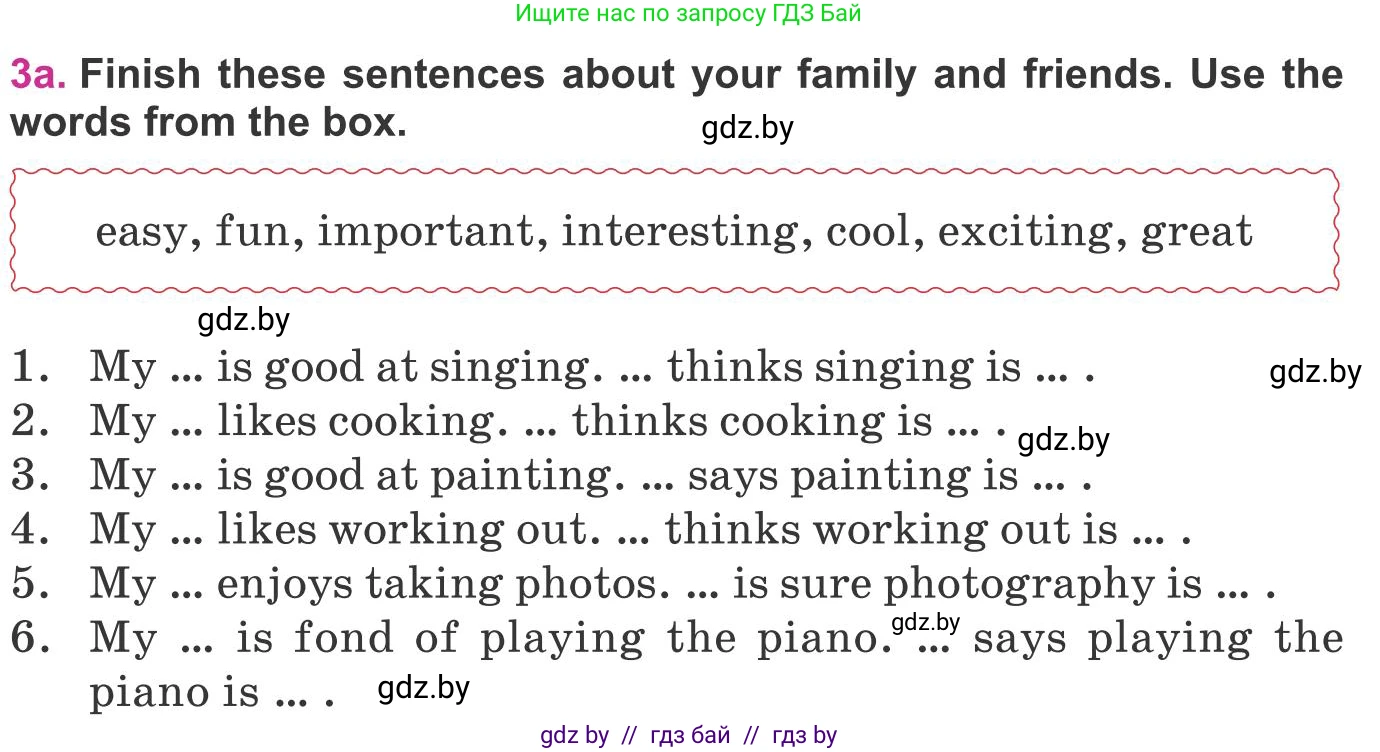The height and width of the screenshot is (752, 1380).
Task: Click the purple footer text line
Action: click(x=688, y=736)
